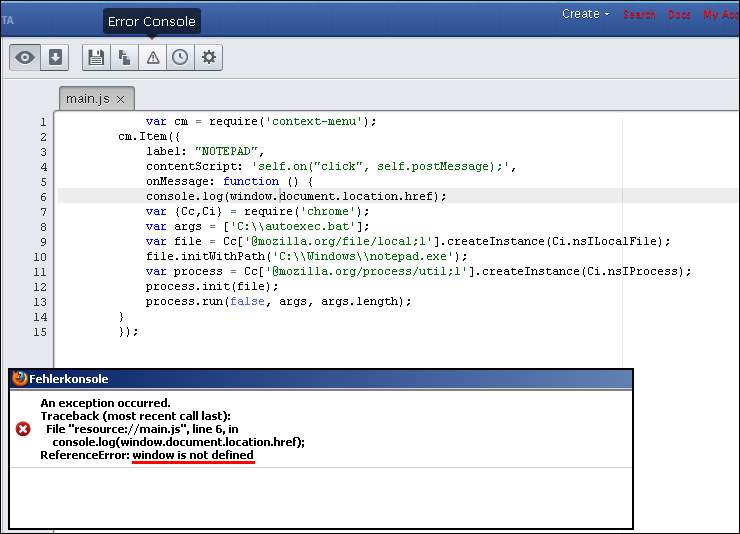Click line number 1 in the gutter
Image resolution: width=740 pixels, height=534 pixels.
coord(43,122)
